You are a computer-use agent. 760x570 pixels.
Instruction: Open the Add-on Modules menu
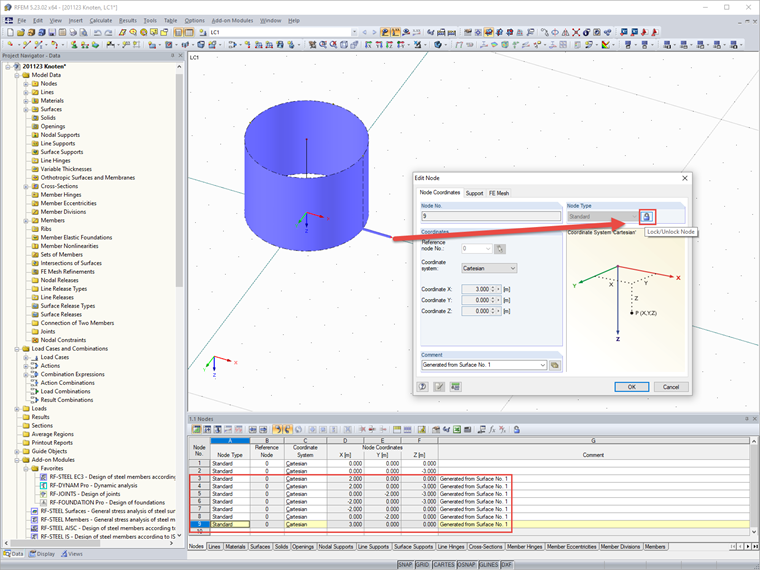tap(232, 20)
